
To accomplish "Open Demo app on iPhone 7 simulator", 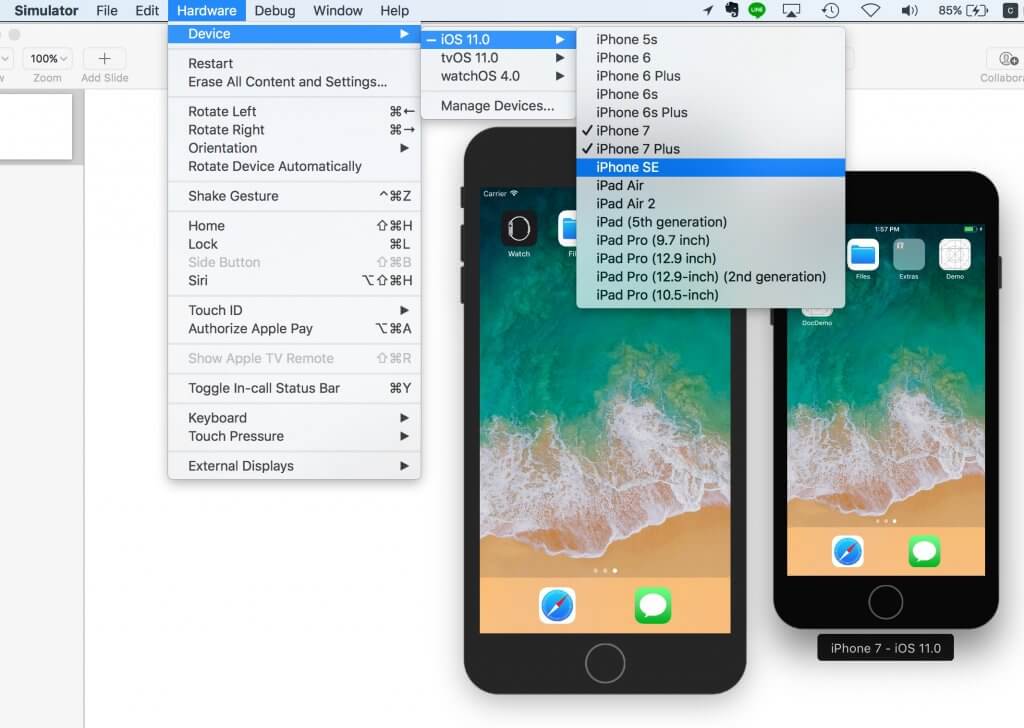I will pyautogui.click(x=954, y=255).
